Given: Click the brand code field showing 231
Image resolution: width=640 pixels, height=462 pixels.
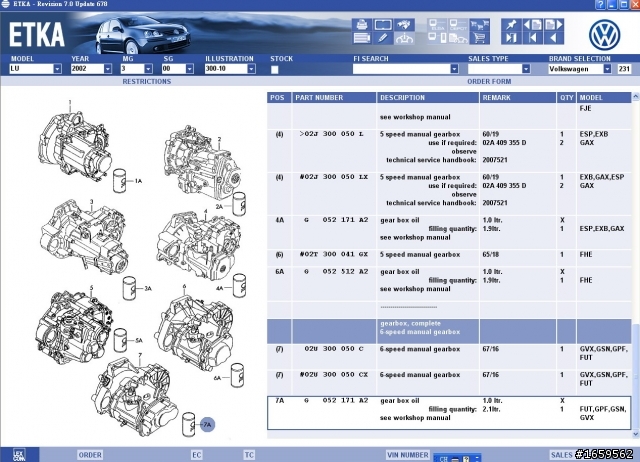Looking at the screenshot, I should tap(624, 69).
